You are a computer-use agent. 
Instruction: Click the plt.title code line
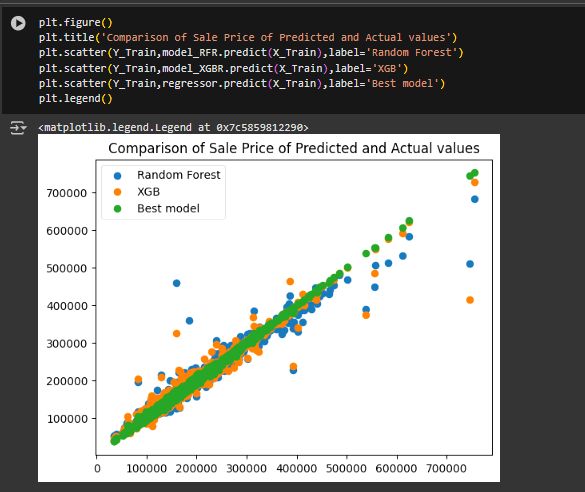(248, 37)
